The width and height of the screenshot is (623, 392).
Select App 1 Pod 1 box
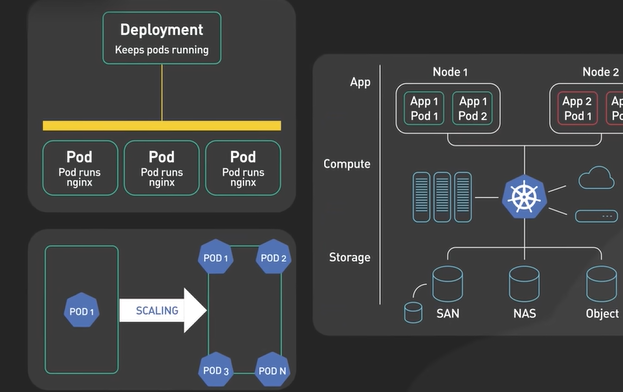click(424, 108)
